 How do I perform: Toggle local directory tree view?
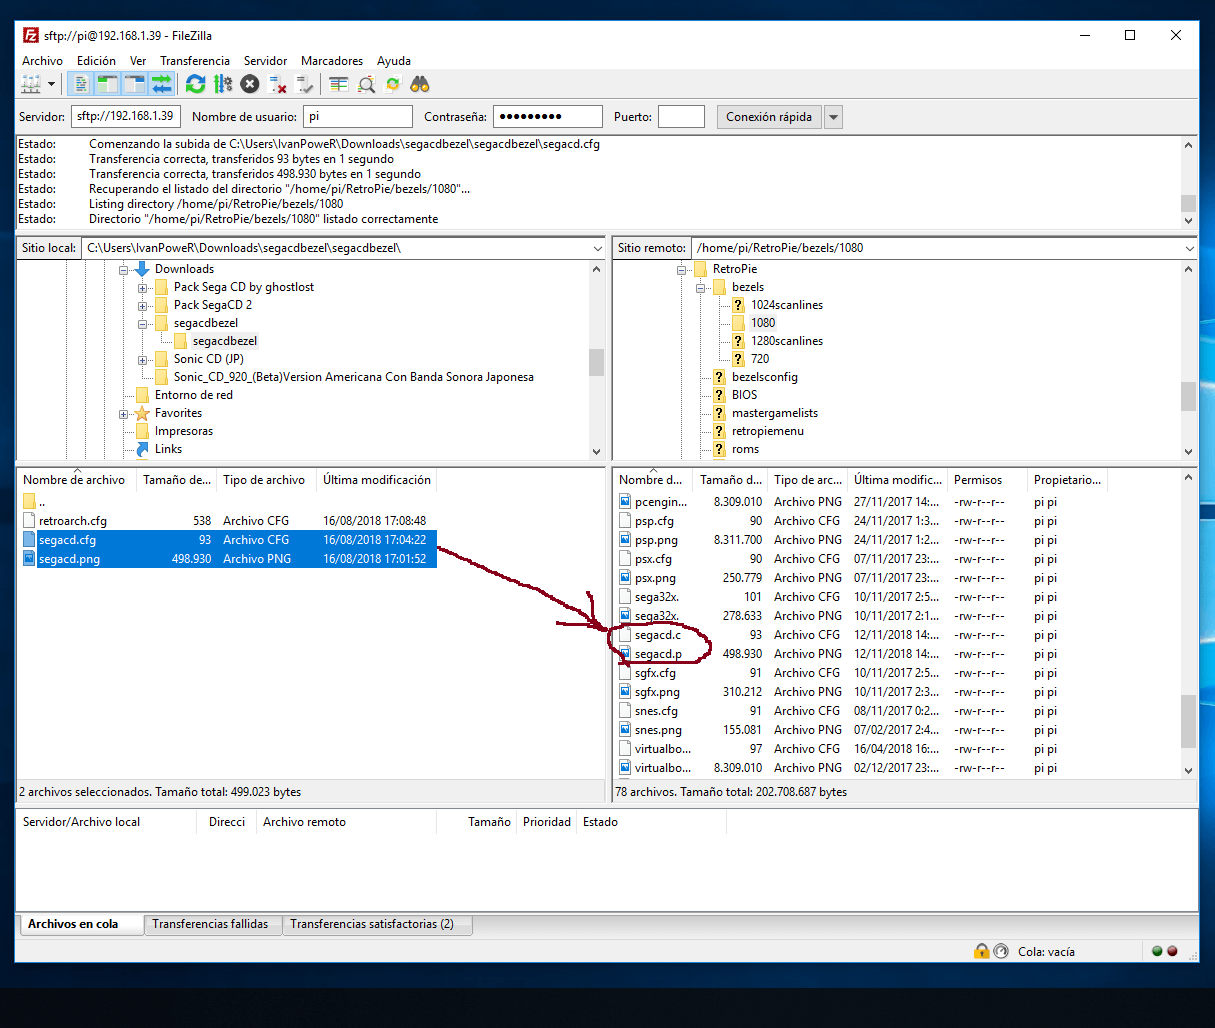click(x=108, y=85)
